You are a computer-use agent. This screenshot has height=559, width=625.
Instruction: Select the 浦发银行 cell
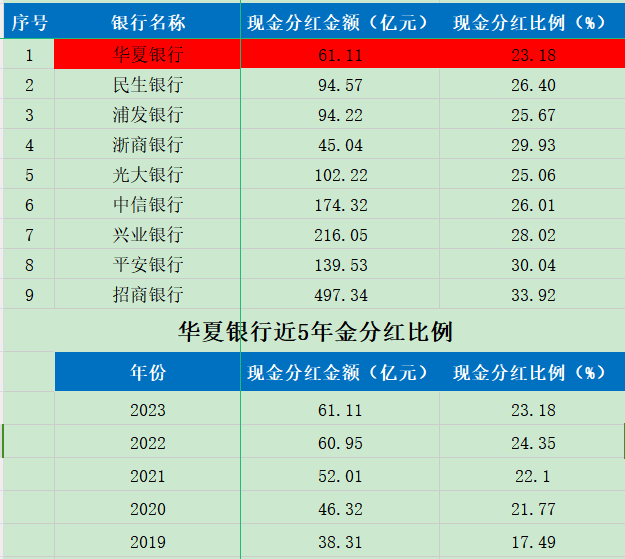pos(147,114)
